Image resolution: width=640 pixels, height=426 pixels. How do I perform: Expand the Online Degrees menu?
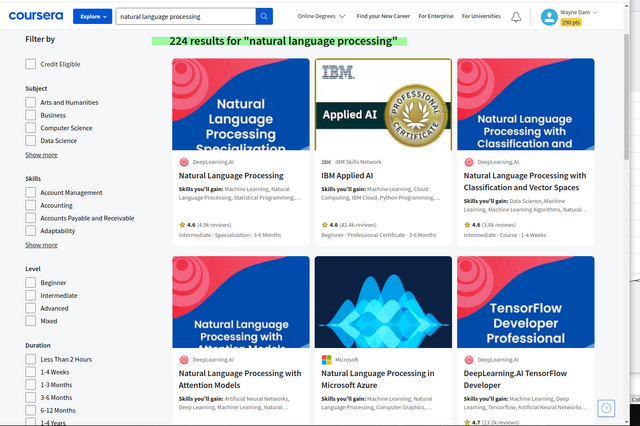322,16
